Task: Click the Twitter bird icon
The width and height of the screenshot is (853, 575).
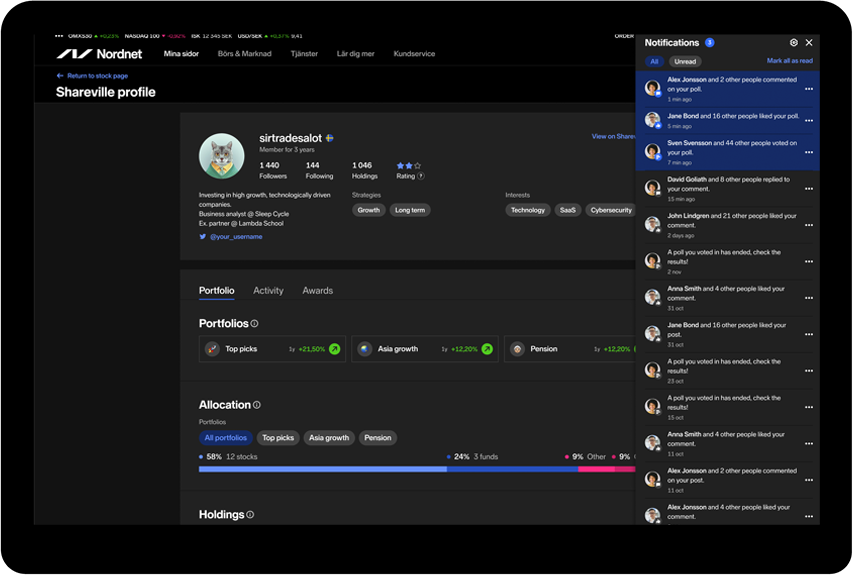Action: pos(202,237)
